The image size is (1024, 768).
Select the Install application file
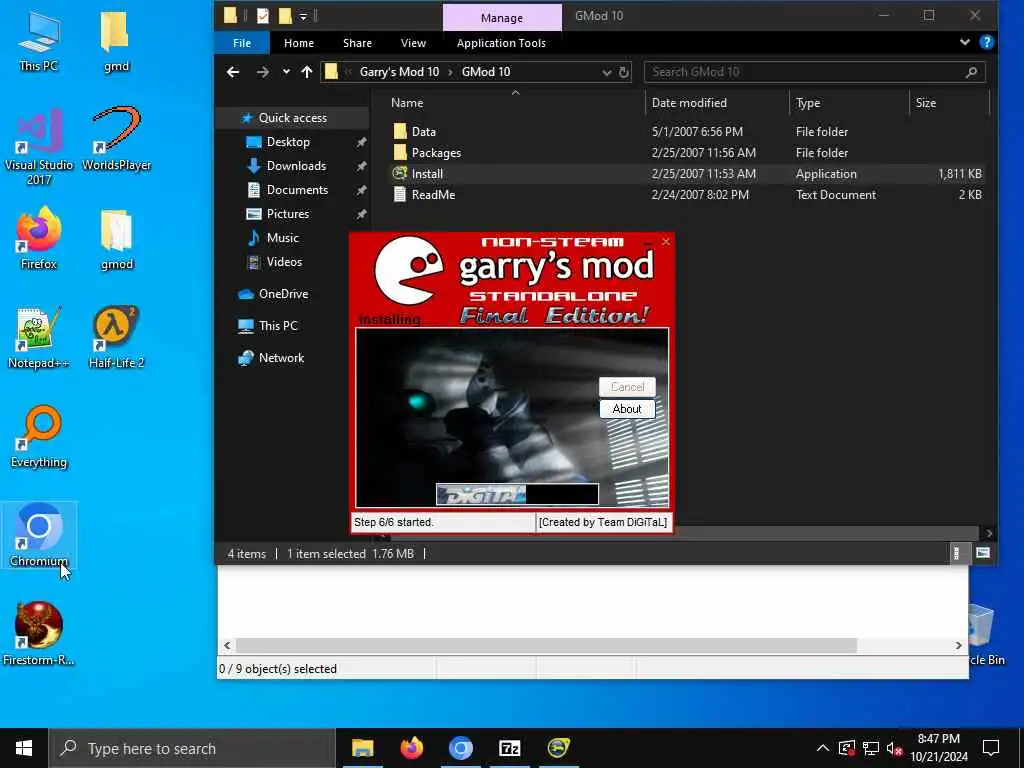point(427,174)
